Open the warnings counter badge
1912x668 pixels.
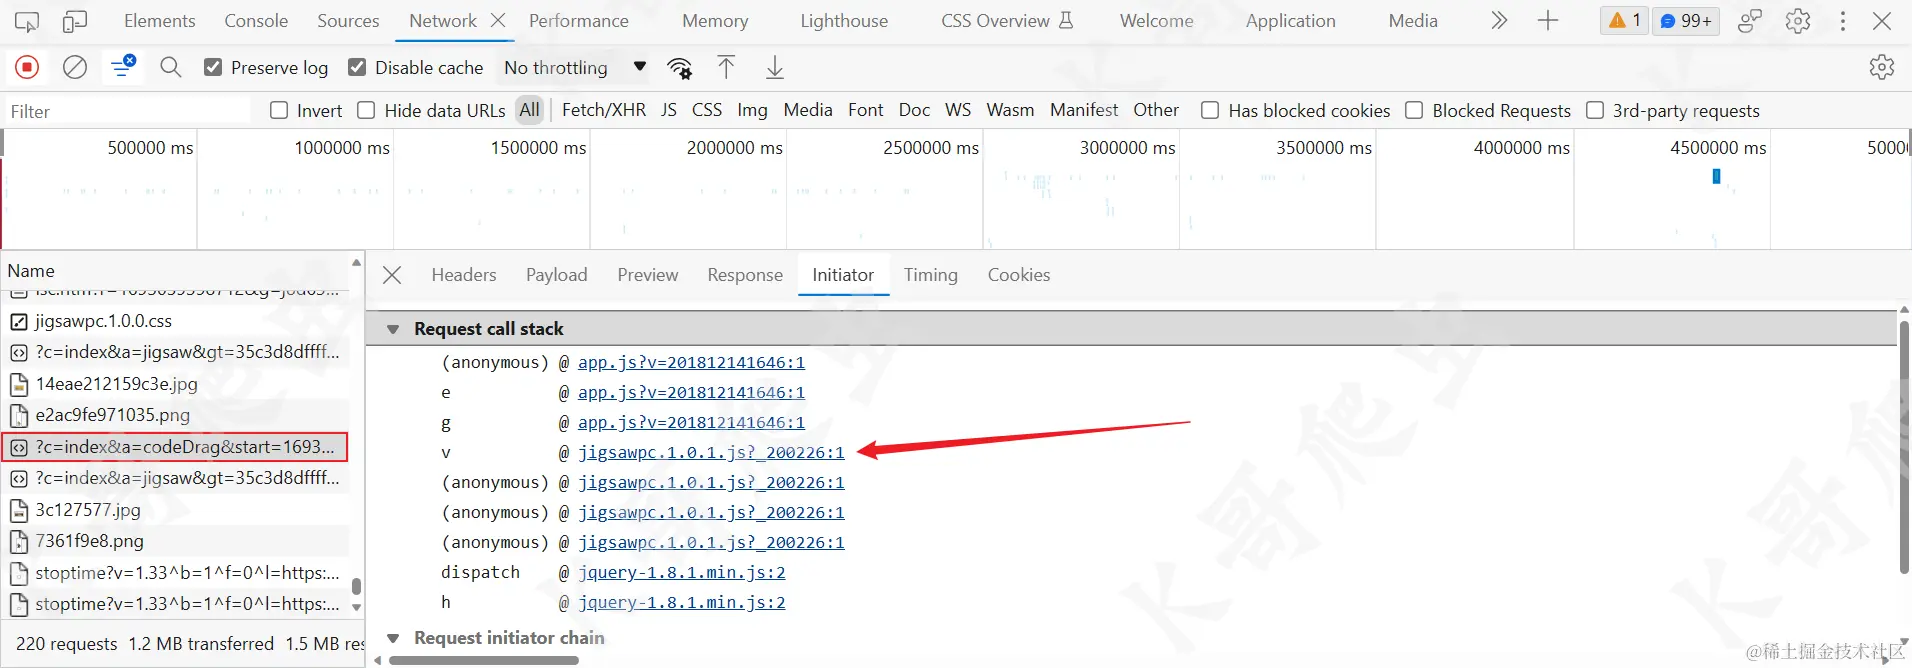pyautogui.click(x=1624, y=21)
